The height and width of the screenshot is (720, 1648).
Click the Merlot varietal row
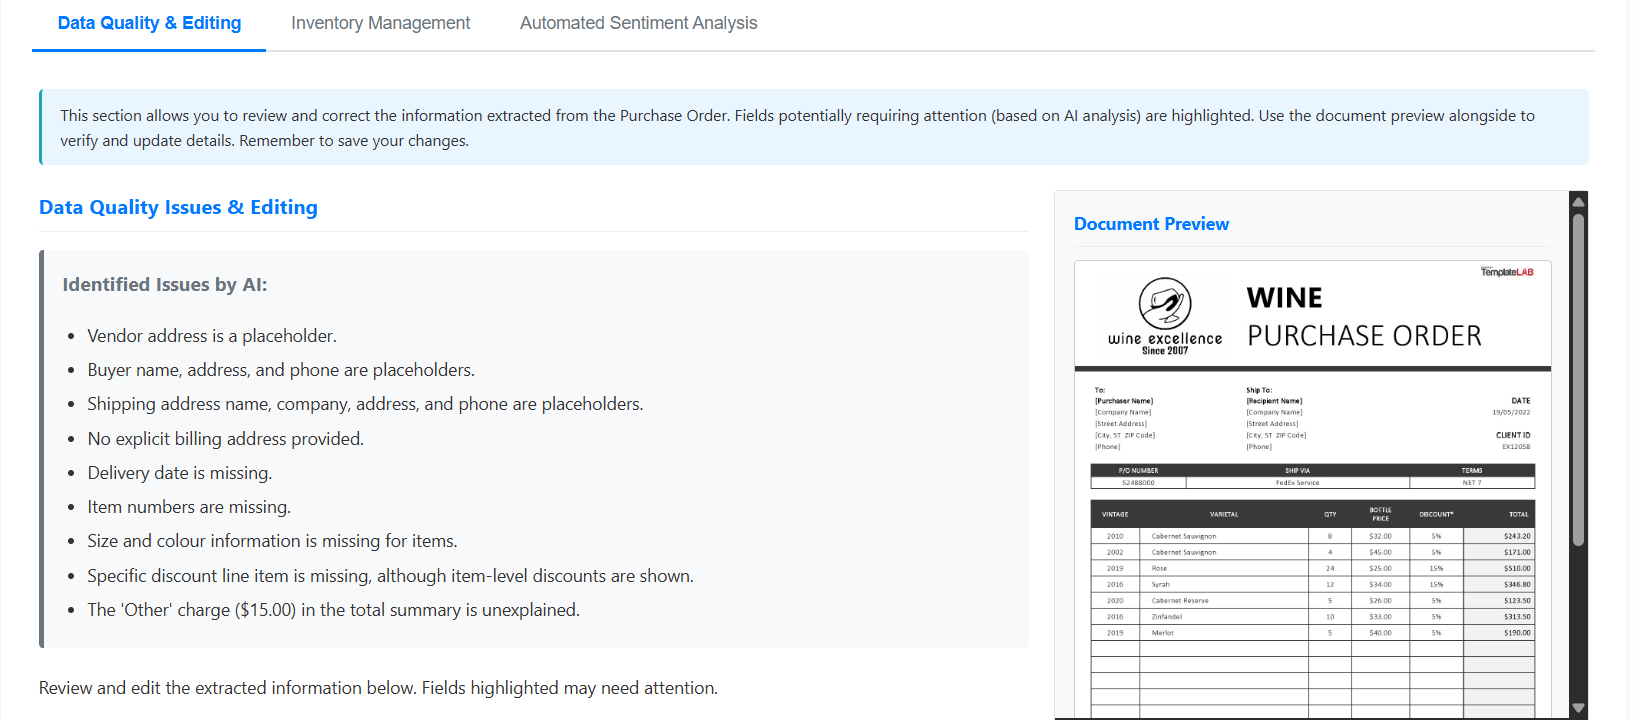[1312, 633]
